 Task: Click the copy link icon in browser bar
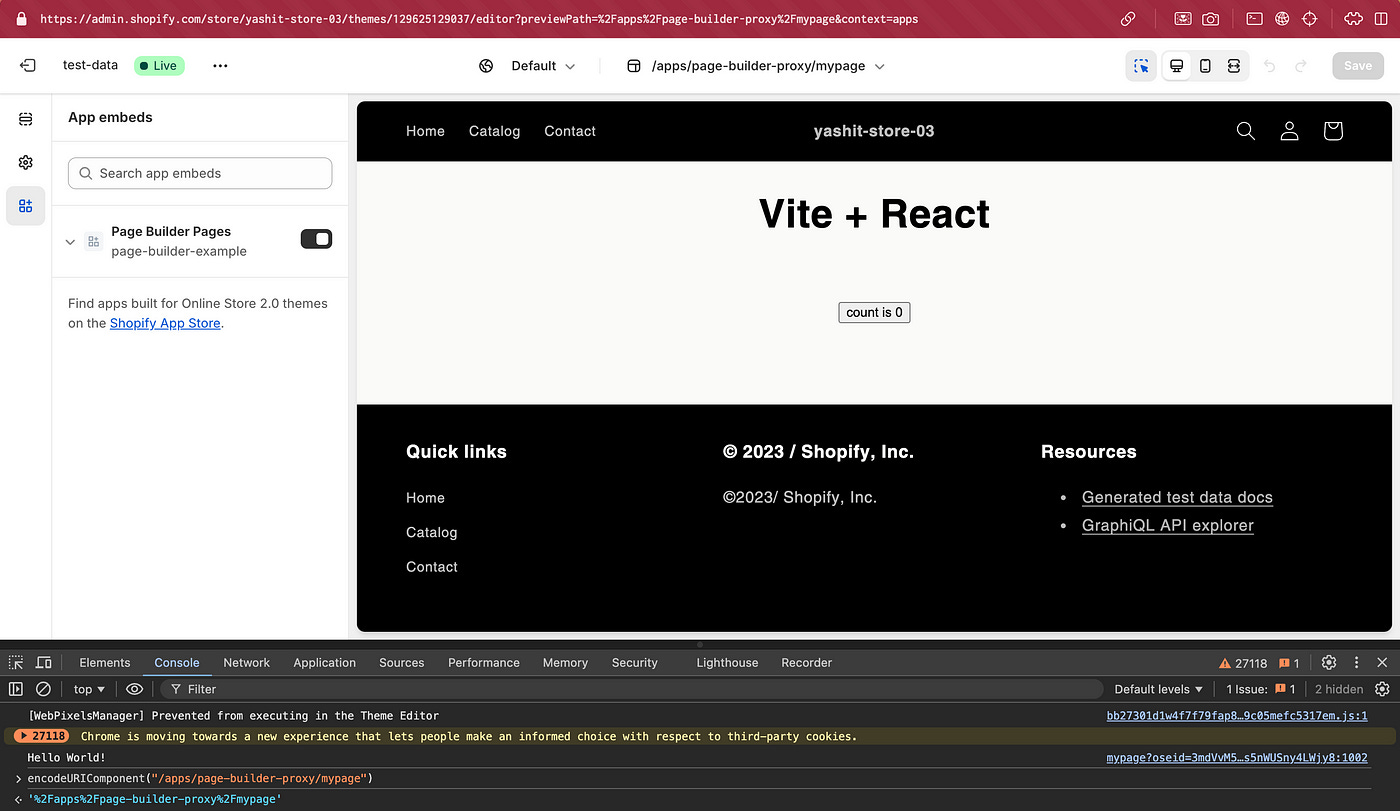(1128, 19)
